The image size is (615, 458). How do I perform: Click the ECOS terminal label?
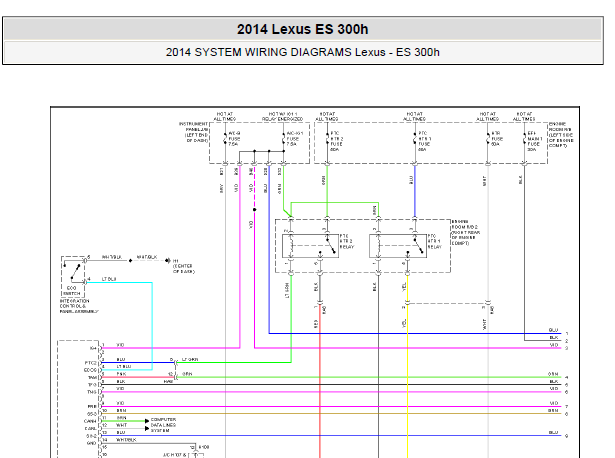point(90,370)
